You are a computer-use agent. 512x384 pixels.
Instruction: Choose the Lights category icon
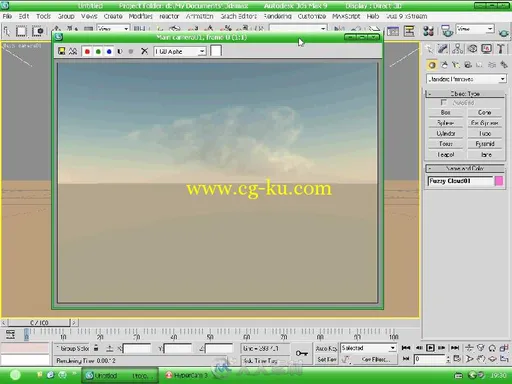pos(456,65)
